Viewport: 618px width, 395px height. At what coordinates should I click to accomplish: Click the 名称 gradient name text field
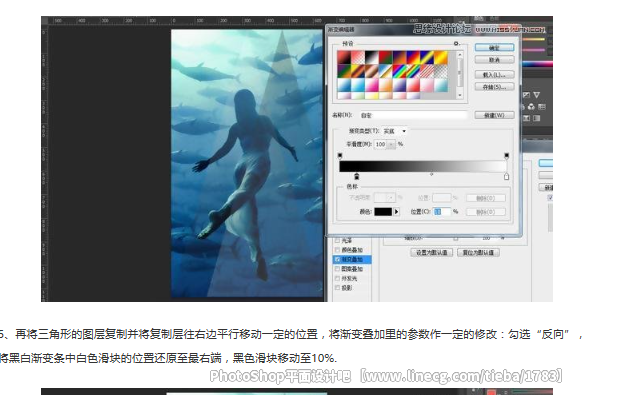[x=413, y=115]
